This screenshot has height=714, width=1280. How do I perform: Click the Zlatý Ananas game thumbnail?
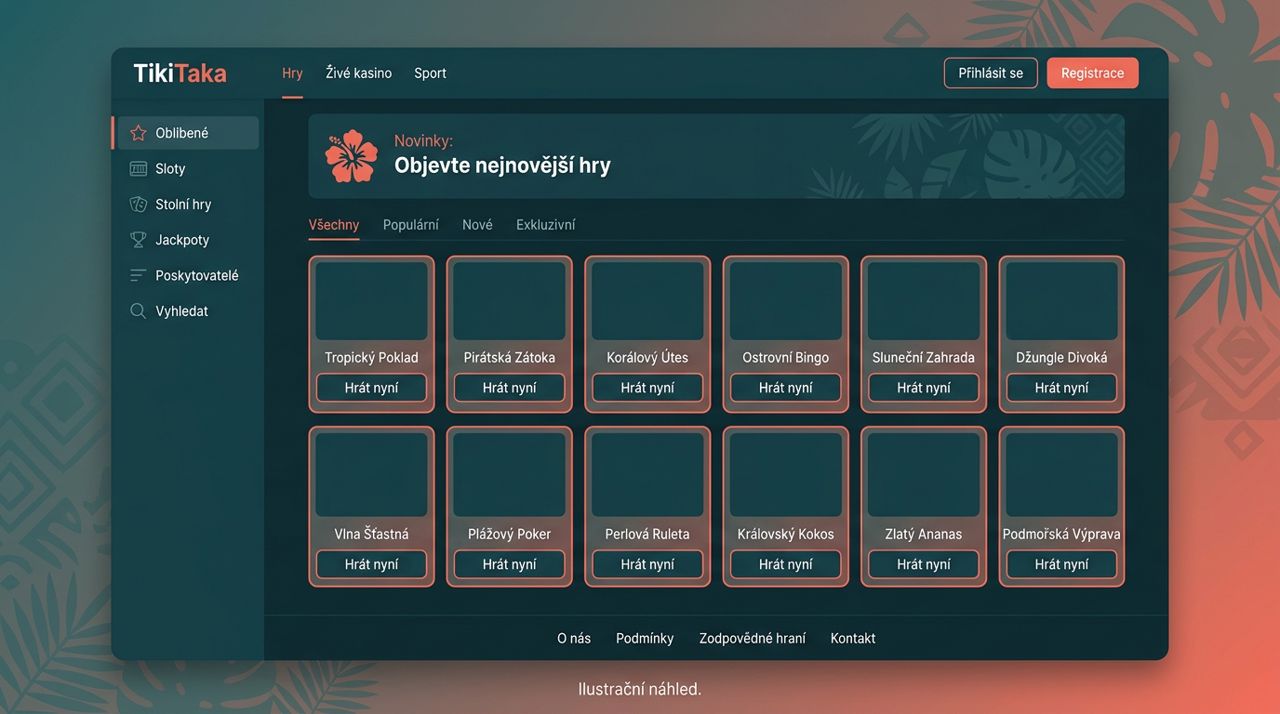click(923, 475)
